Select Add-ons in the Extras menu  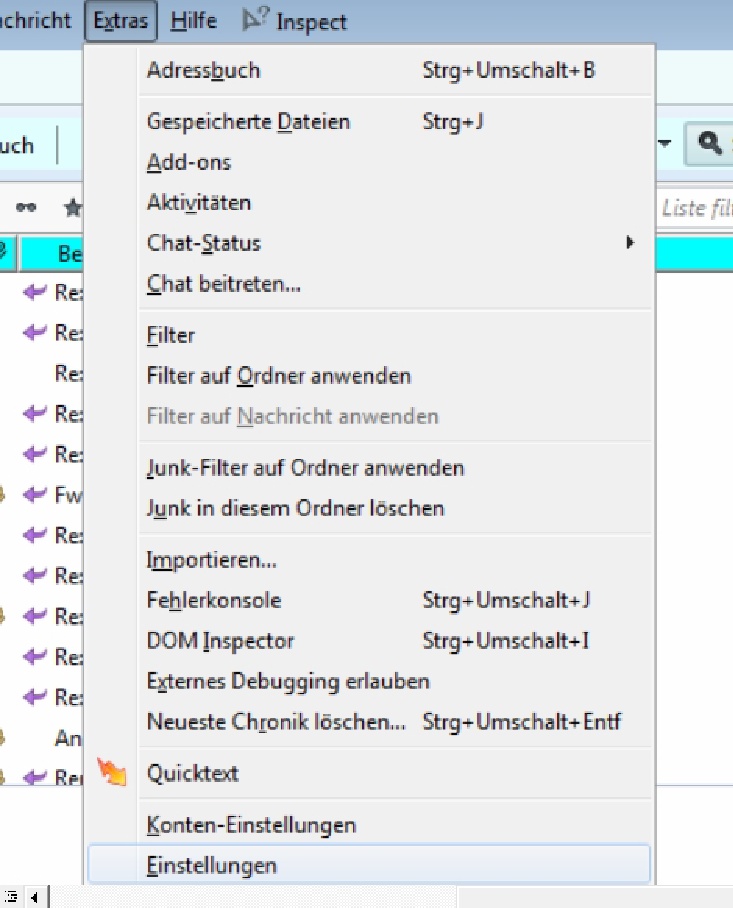pyautogui.click(x=189, y=162)
